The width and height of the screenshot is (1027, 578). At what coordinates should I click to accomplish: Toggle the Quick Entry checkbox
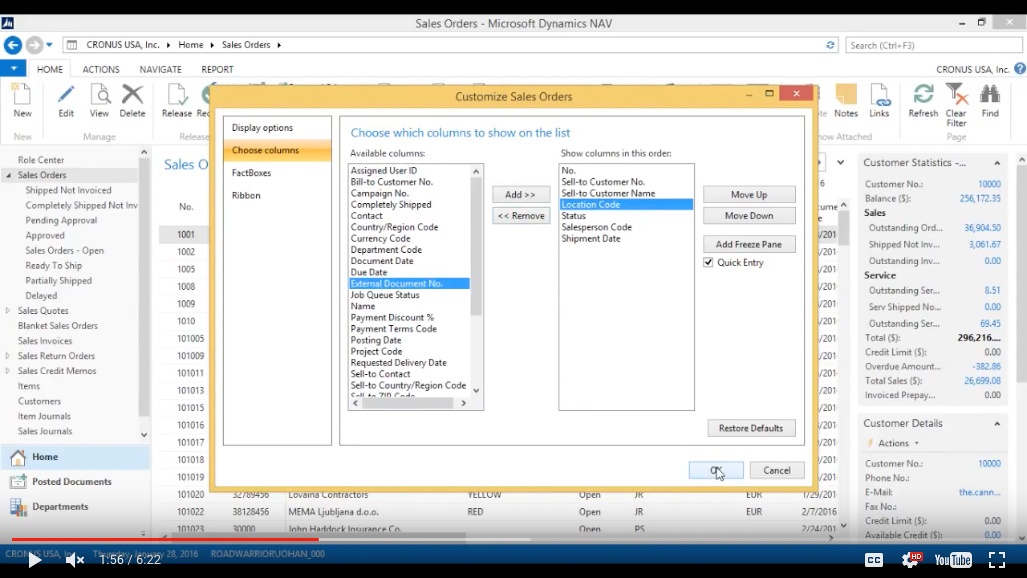coord(708,262)
